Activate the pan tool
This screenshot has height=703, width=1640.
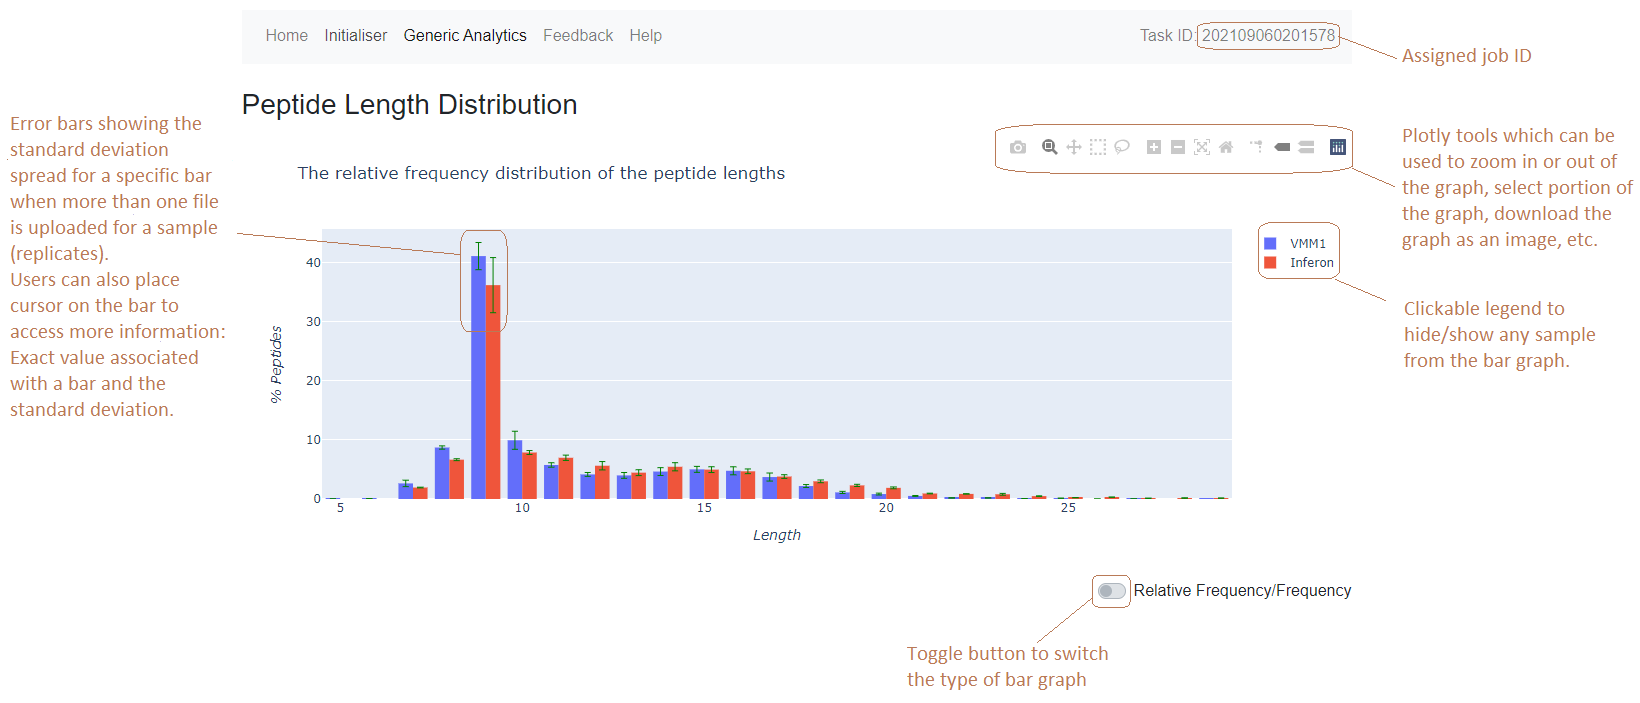pos(1074,147)
